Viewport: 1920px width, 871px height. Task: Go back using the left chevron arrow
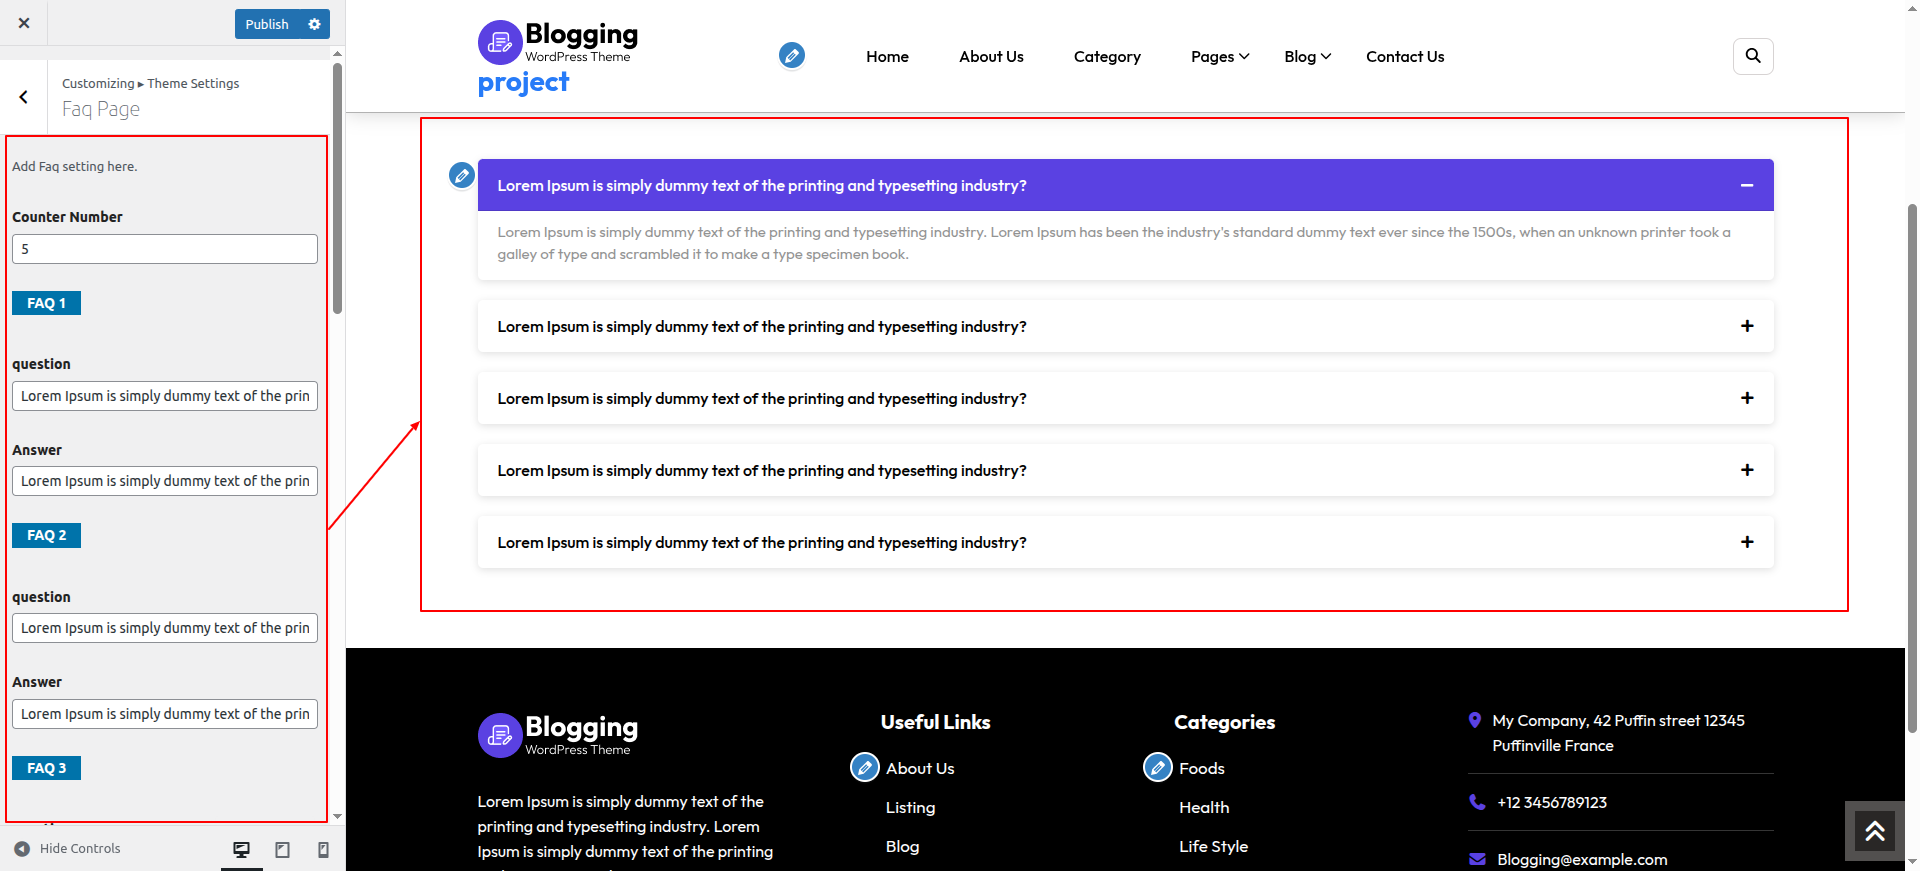(x=23, y=97)
